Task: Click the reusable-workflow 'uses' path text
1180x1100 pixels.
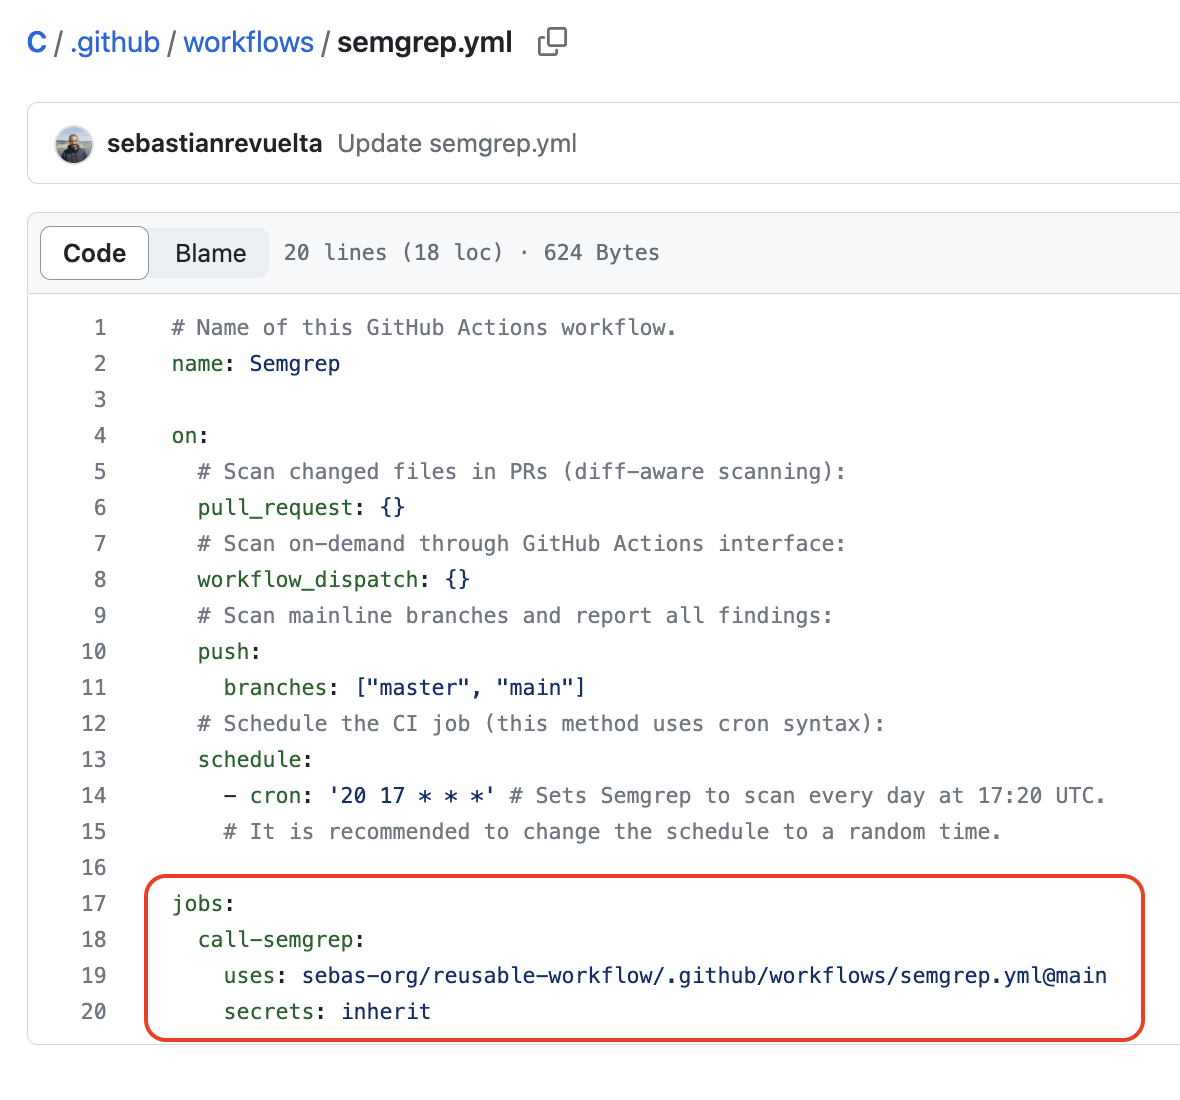Action: [x=704, y=976]
